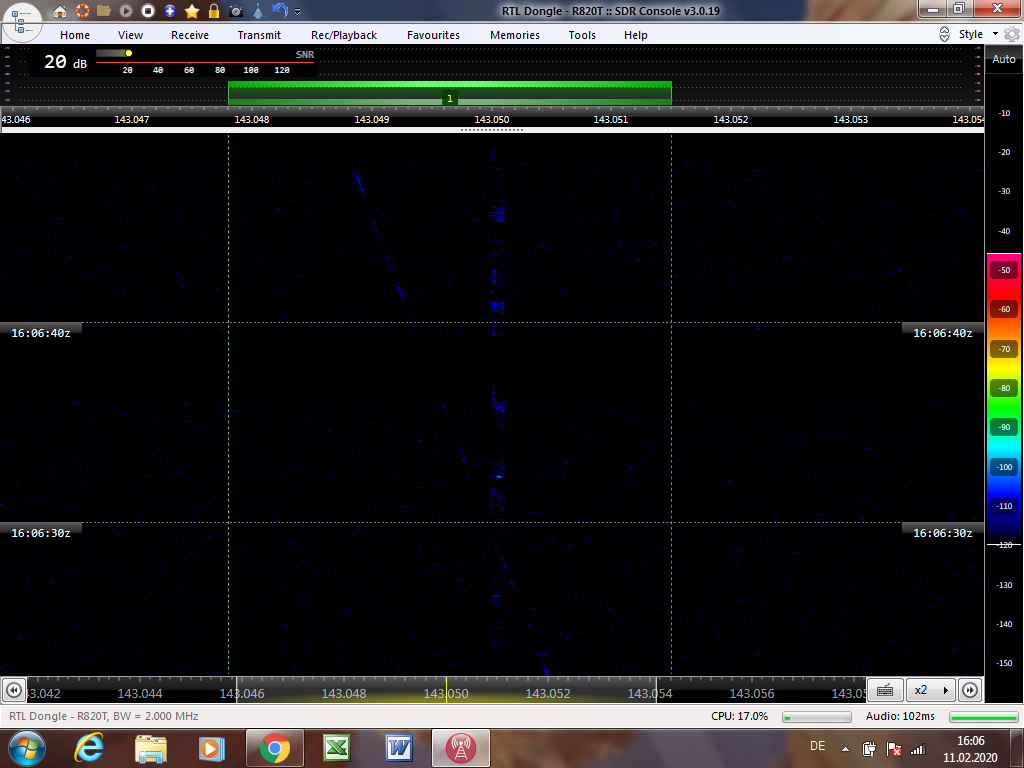Click the -50 level on the colour scale
This screenshot has width=1024, height=768.
[1004, 270]
